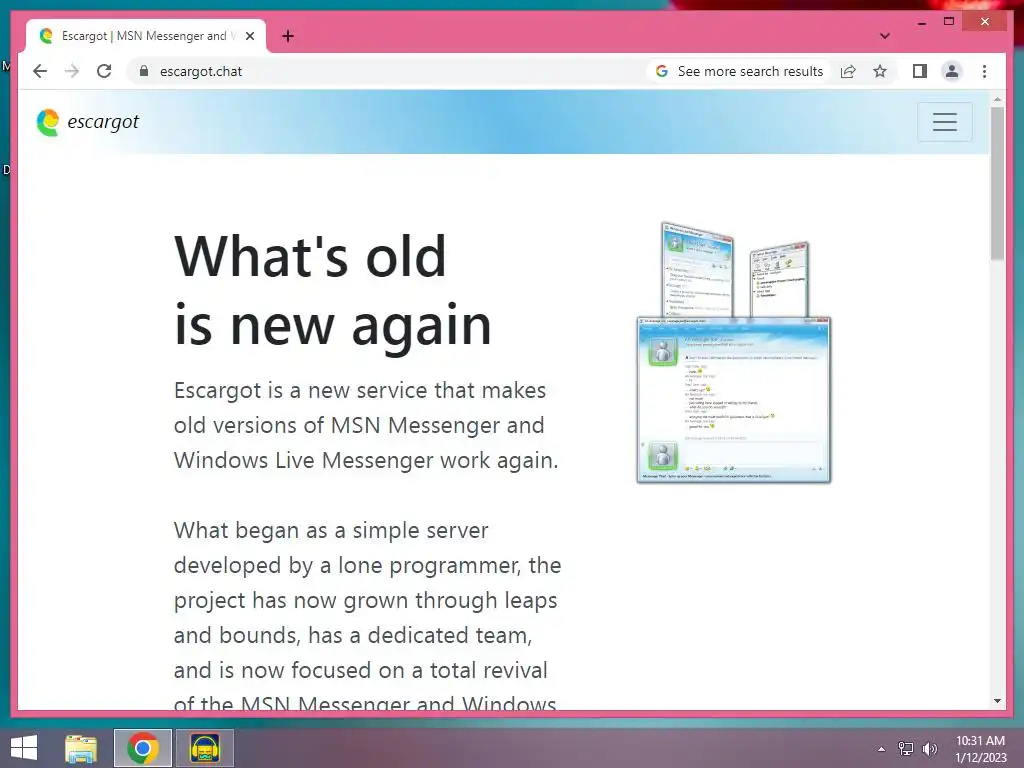Bookmark this tab with the star
The height and width of the screenshot is (768, 1024).
click(x=880, y=71)
